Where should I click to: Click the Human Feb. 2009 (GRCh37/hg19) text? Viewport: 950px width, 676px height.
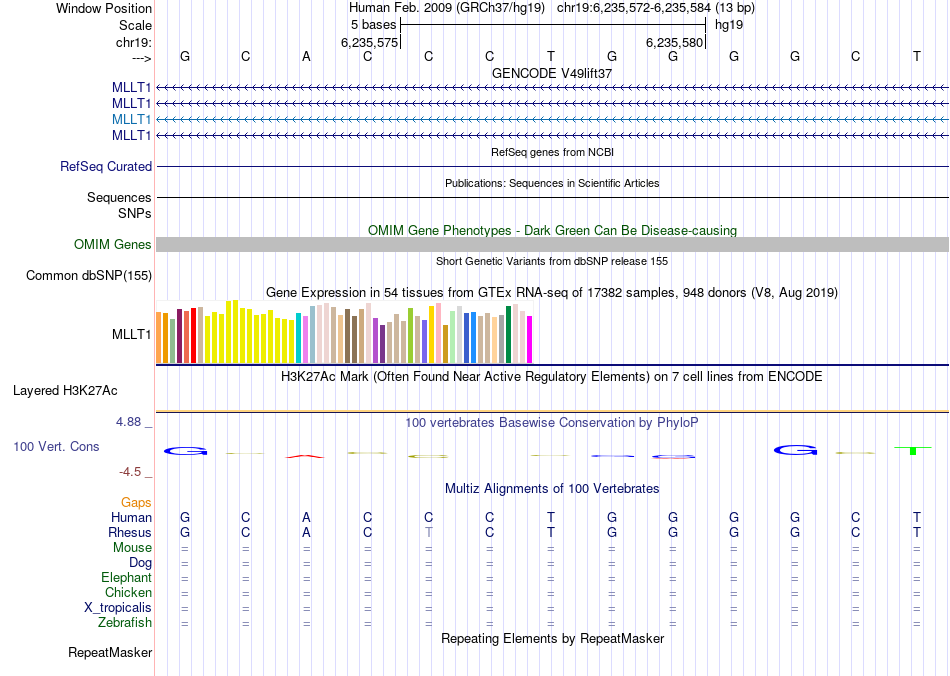(x=447, y=8)
